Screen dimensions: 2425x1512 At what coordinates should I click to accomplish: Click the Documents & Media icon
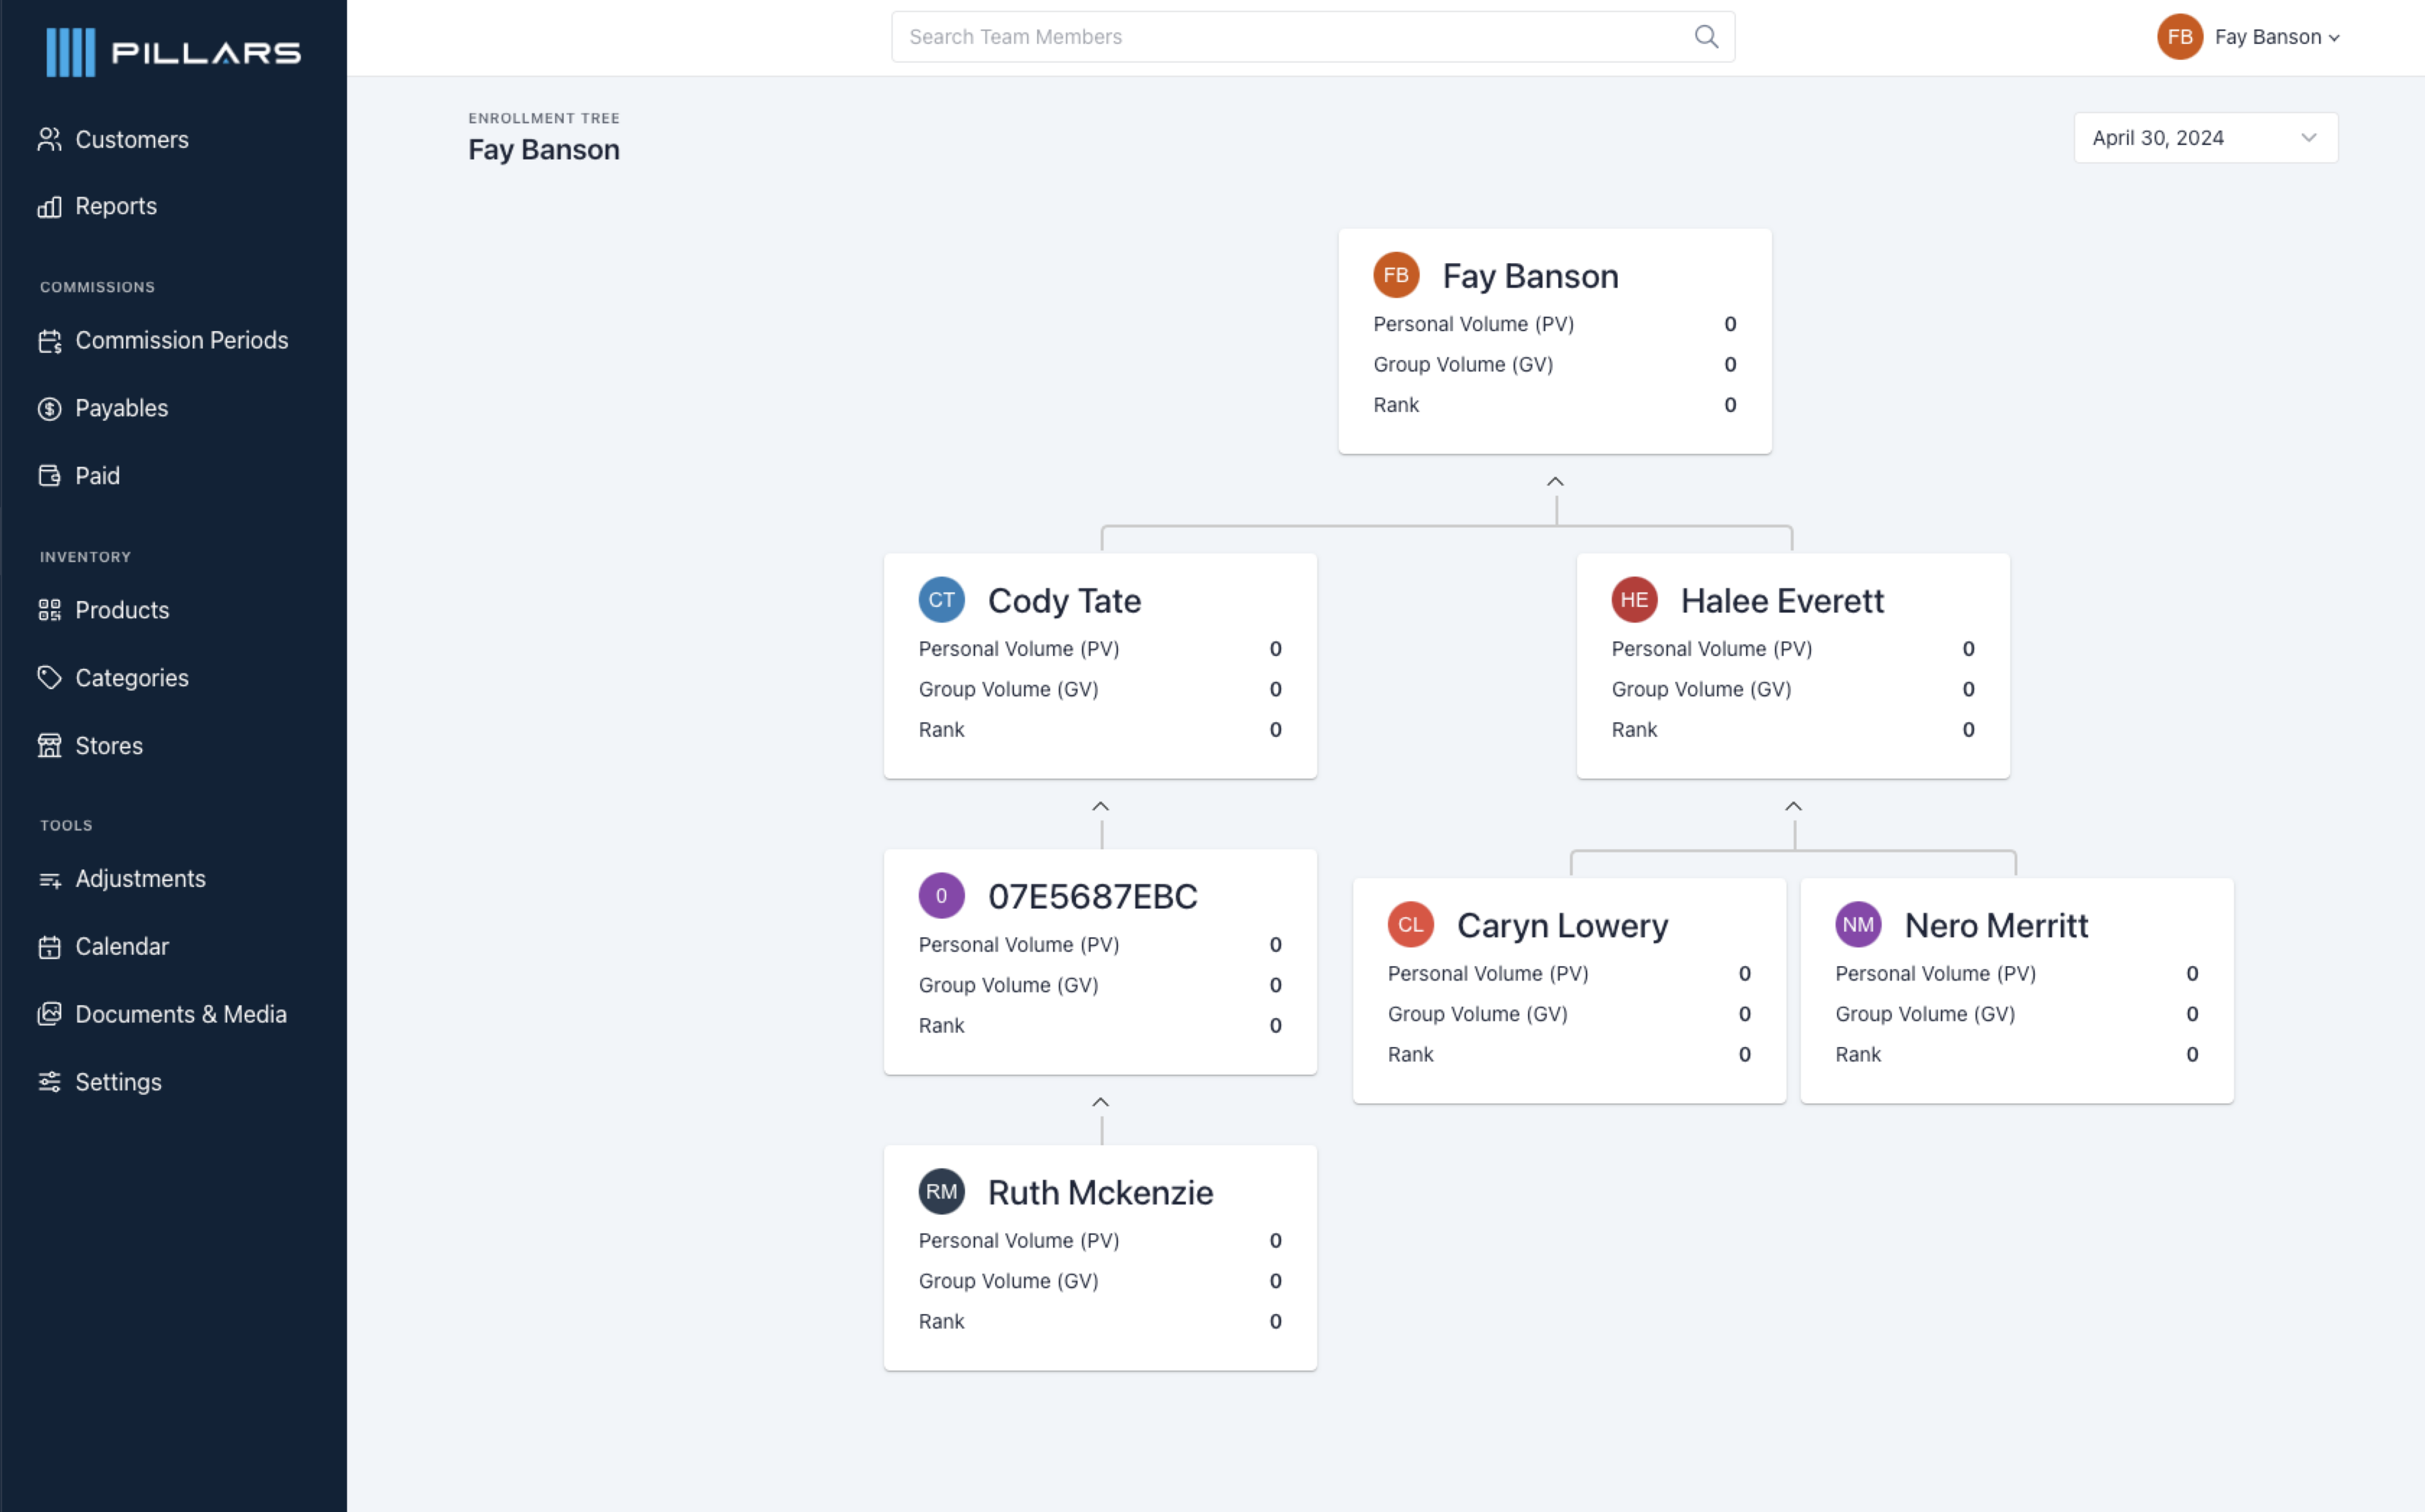click(x=49, y=1014)
